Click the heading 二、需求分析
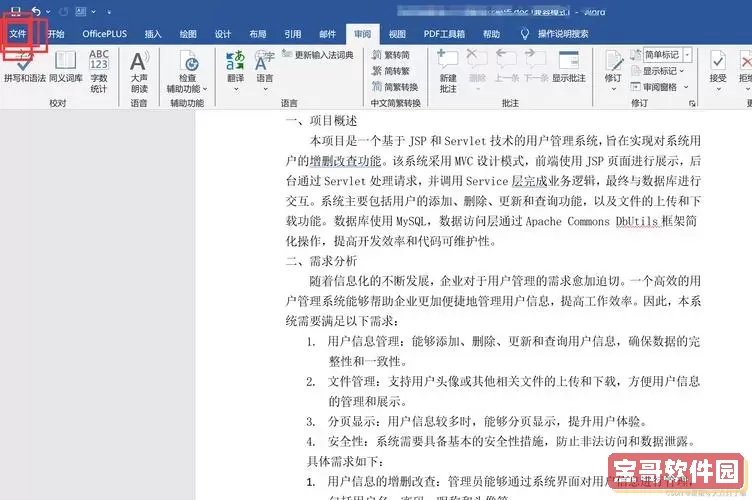Viewport: 752px width, 500px height. [x=321, y=261]
